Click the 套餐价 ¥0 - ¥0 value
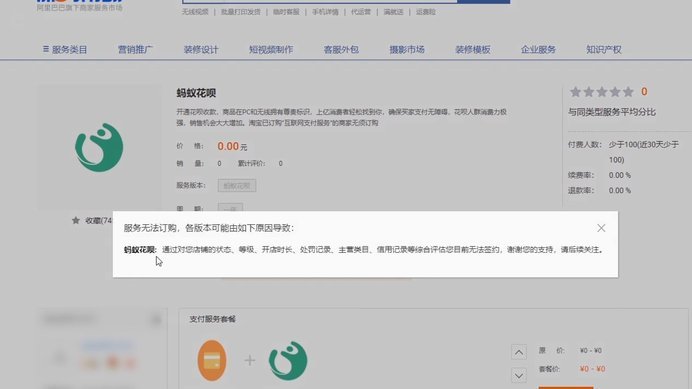Screen dimensions: 692x389 click(x=592, y=369)
